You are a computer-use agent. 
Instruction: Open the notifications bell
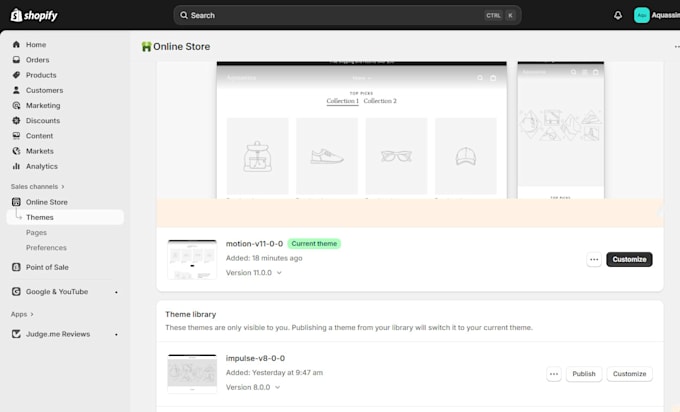tap(618, 15)
